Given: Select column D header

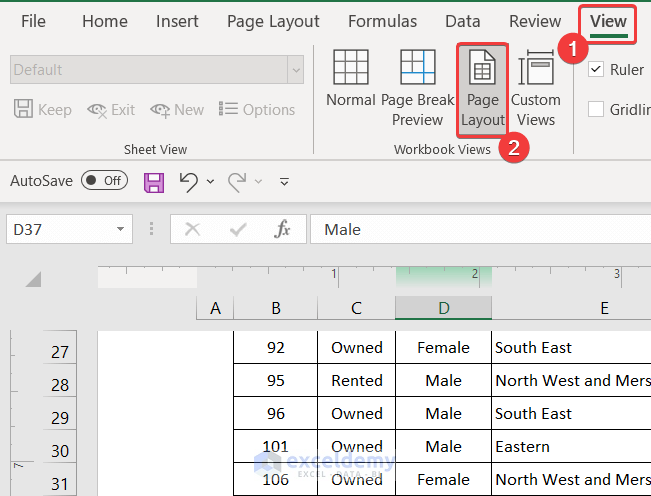Looking at the screenshot, I should click(x=443, y=308).
